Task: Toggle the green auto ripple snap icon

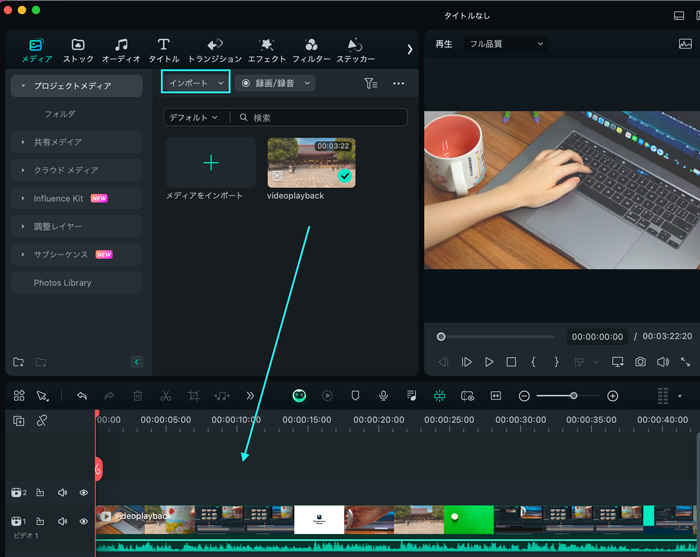Action: pyautogui.click(x=439, y=395)
